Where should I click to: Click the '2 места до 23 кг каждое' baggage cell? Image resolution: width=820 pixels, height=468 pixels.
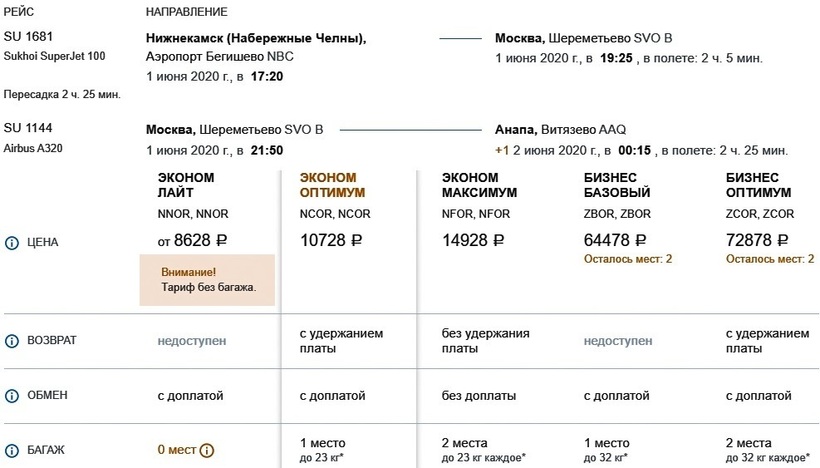coord(484,449)
